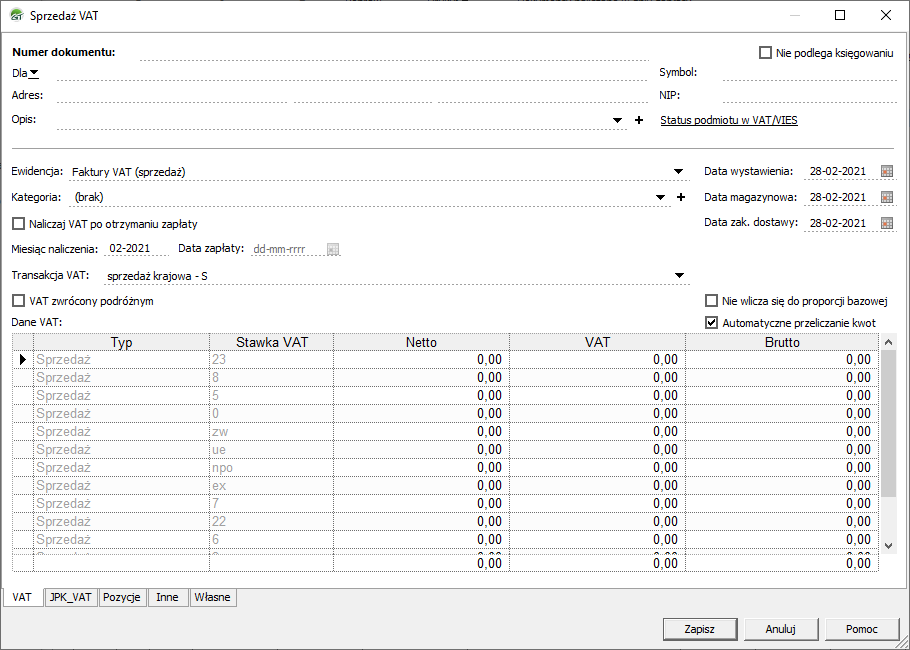Viewport: 910px width, 650px height.
Task: Open calendar for Data wystawienia
Action: pyautogui.click(x=886, y=171)
